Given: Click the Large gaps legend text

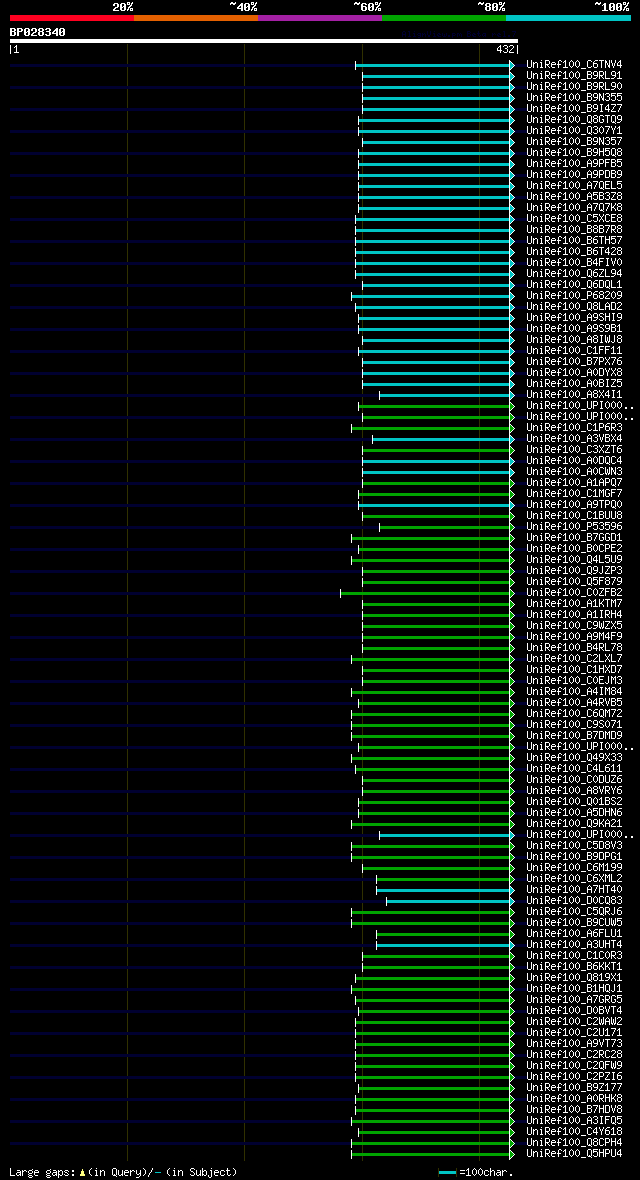Looking at the screenshot, I should (x=123, y=1172).
